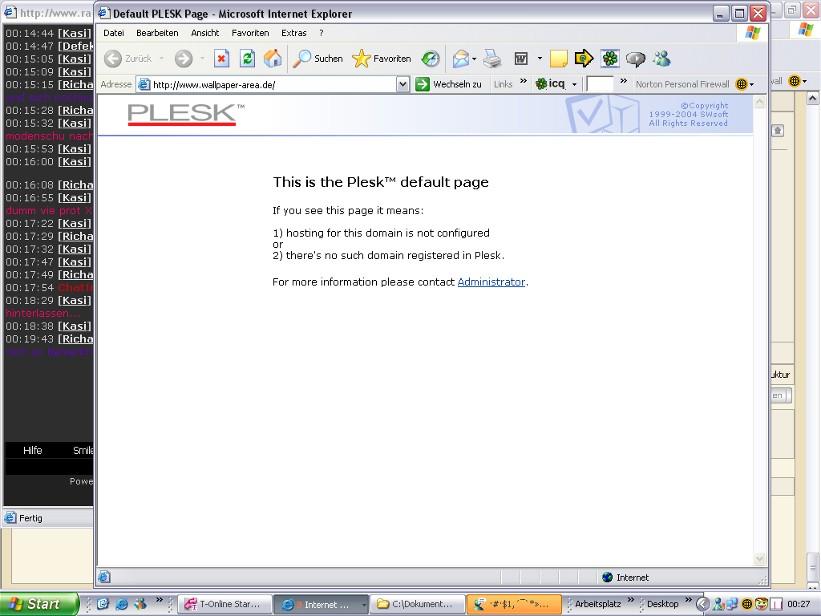Open the Bearbeiten menu

tap(157, 33)
